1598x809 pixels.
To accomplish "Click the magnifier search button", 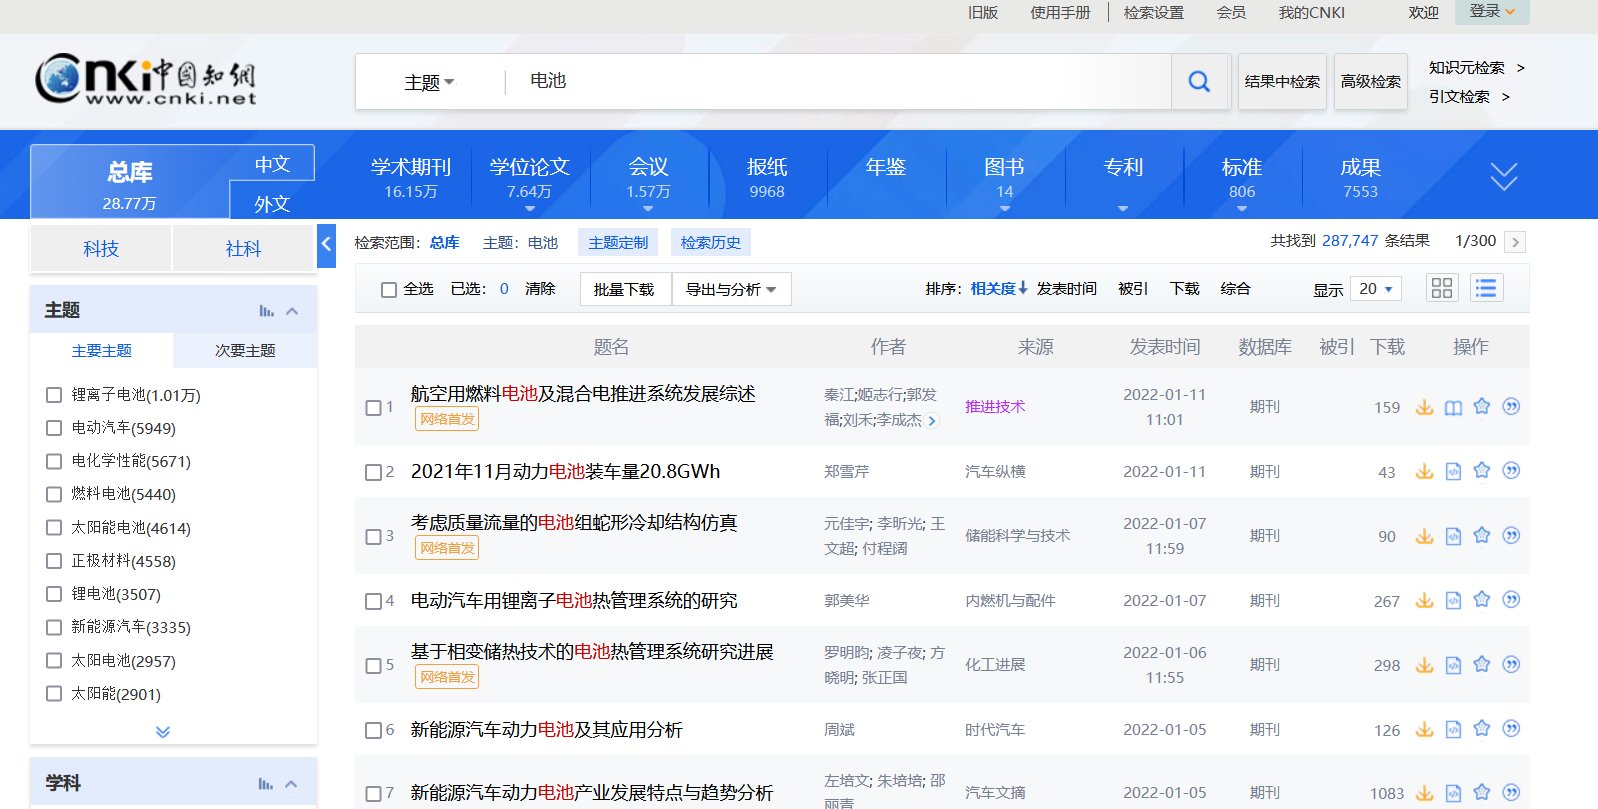I will click(x=1199, y=82).
